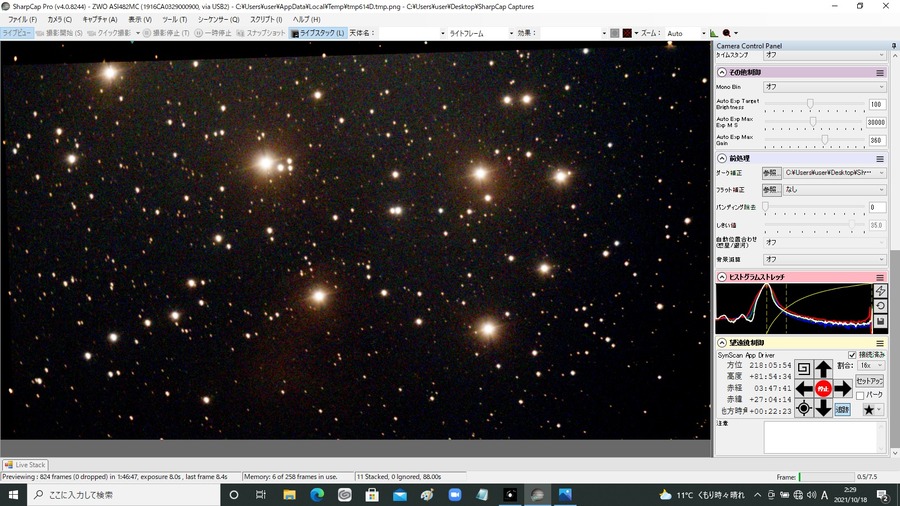Click the right arrow to slew the telescope
Viewport: 900px width, 506px height.
click(x=843, y=388)
